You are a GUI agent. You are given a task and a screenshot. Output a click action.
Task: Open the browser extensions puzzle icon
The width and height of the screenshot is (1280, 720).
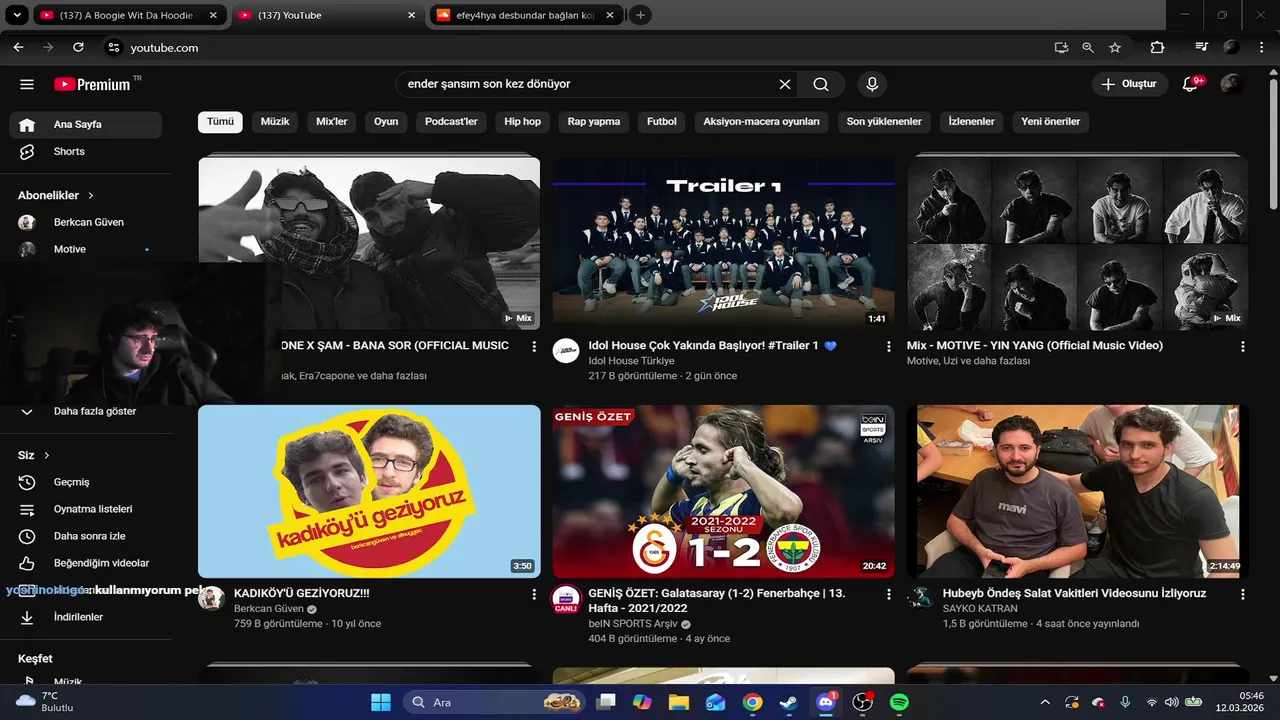[1157, 47]
